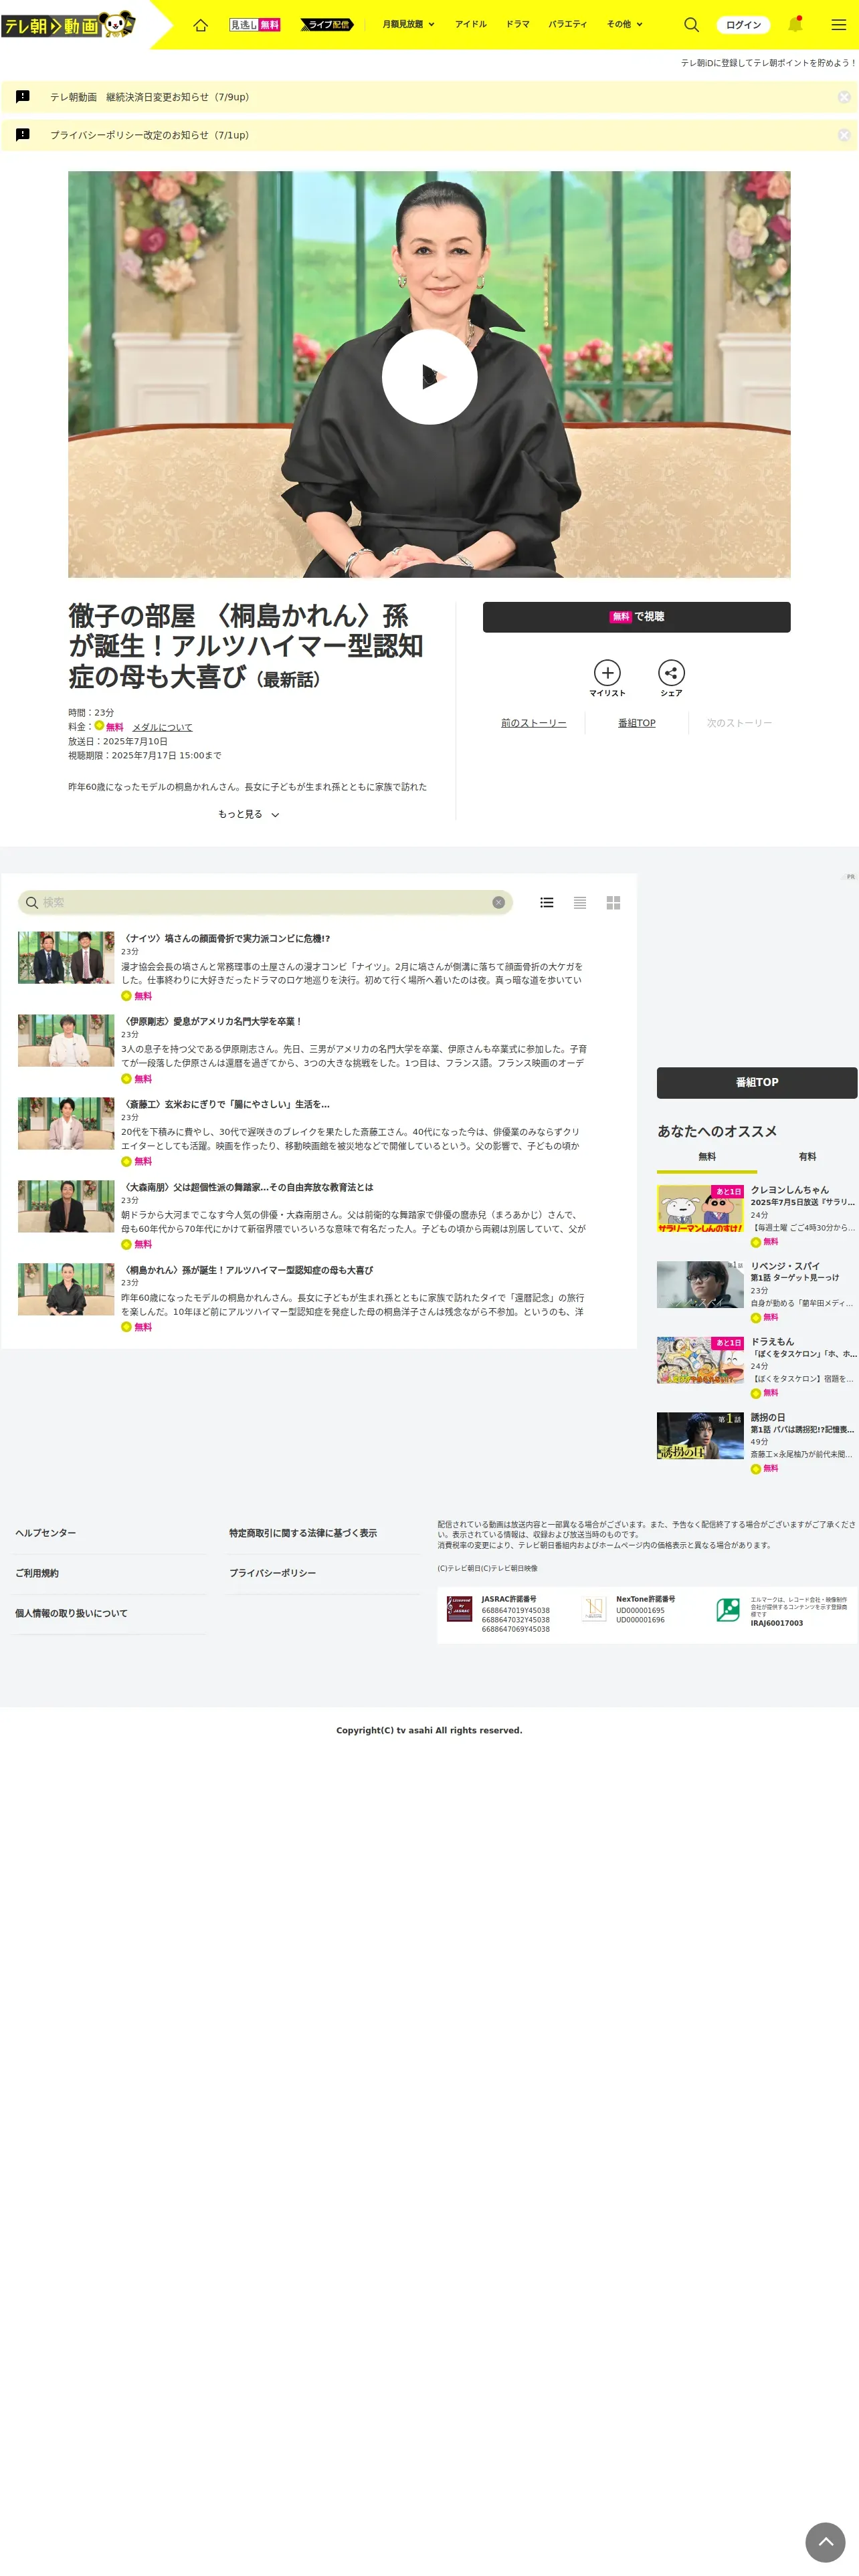Click the sidebar 番組TOP button
This screenshot has width=859, height=2576.
[x=757, y=1082]
